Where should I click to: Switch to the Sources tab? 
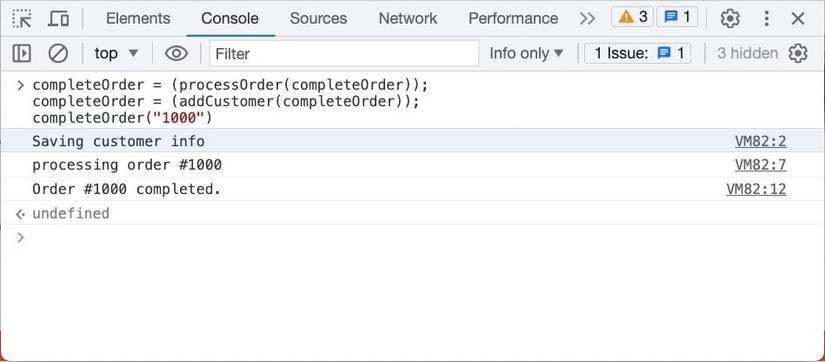[318, 18]
